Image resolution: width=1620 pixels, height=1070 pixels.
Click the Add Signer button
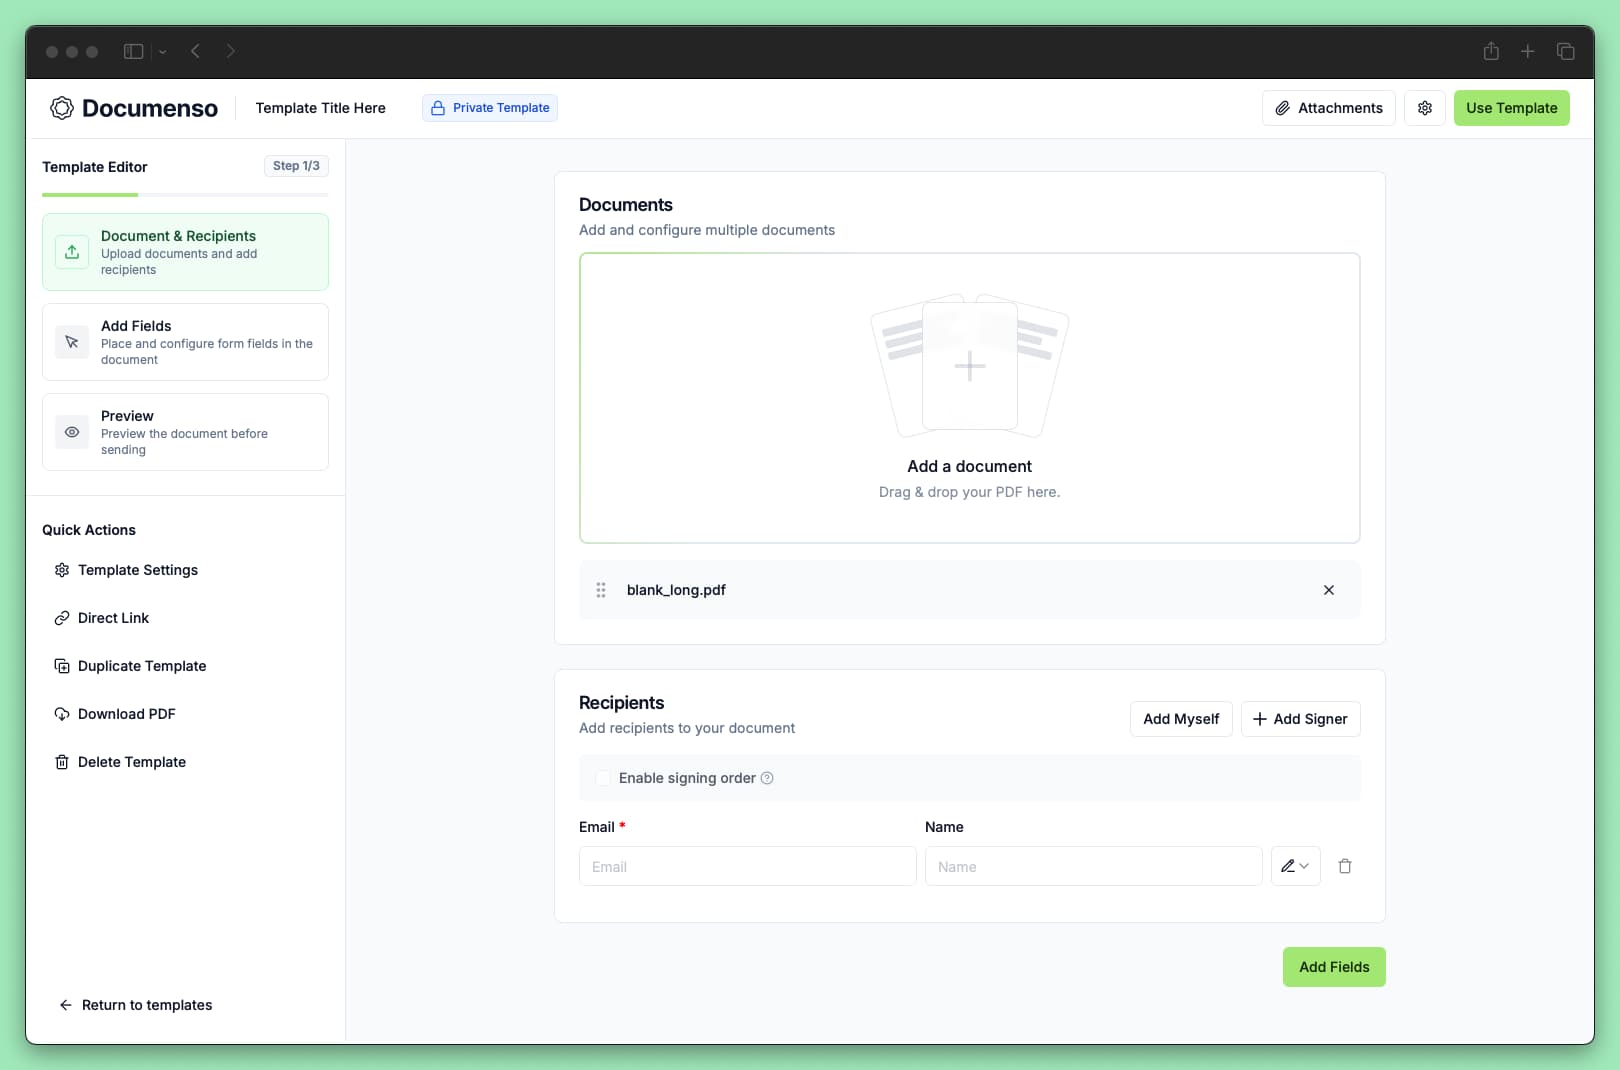tap(1299, 719)
